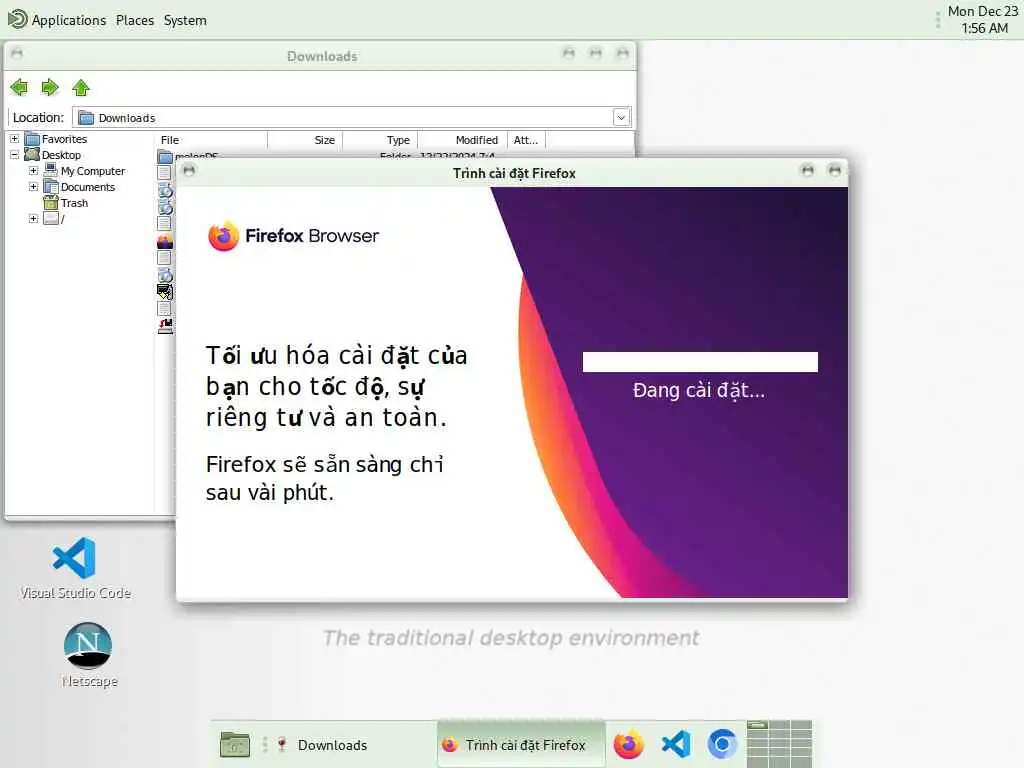Click the desktop logo icon beside Applications
The height and width of the screenshot is (768, 1024).
click(18, 19)
